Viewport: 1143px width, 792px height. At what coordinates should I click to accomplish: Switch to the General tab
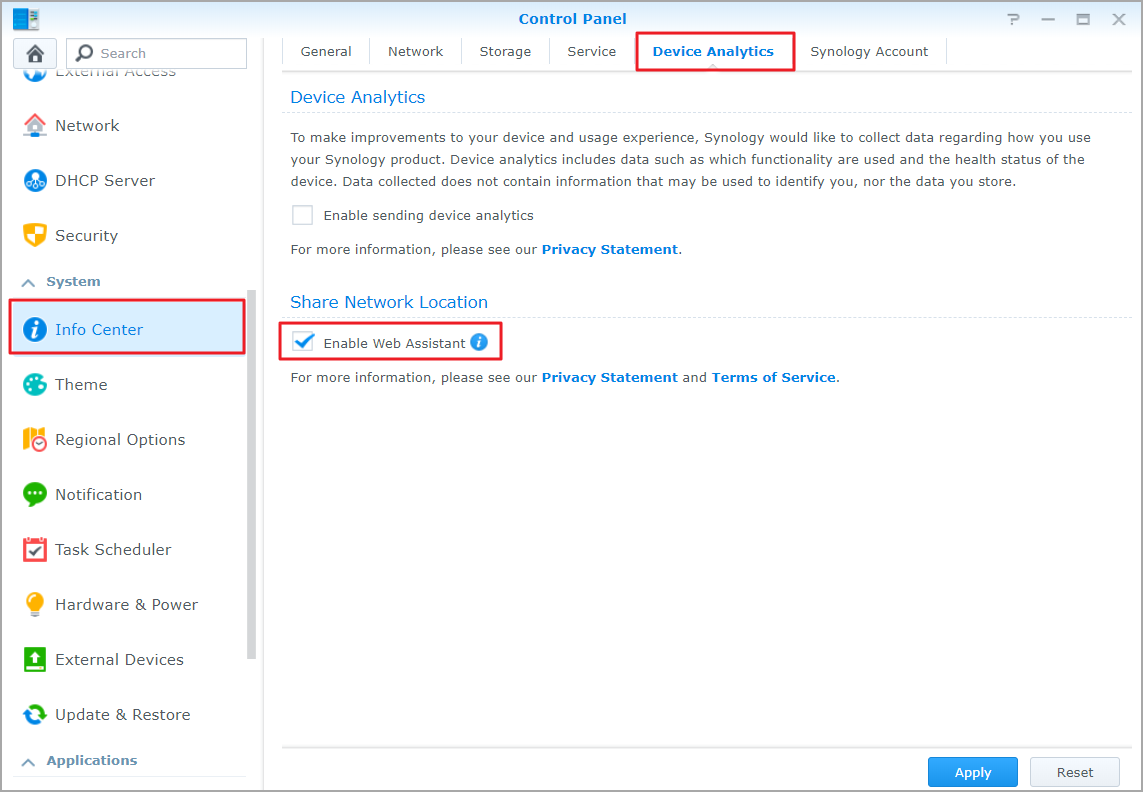(x=326, y=52)
